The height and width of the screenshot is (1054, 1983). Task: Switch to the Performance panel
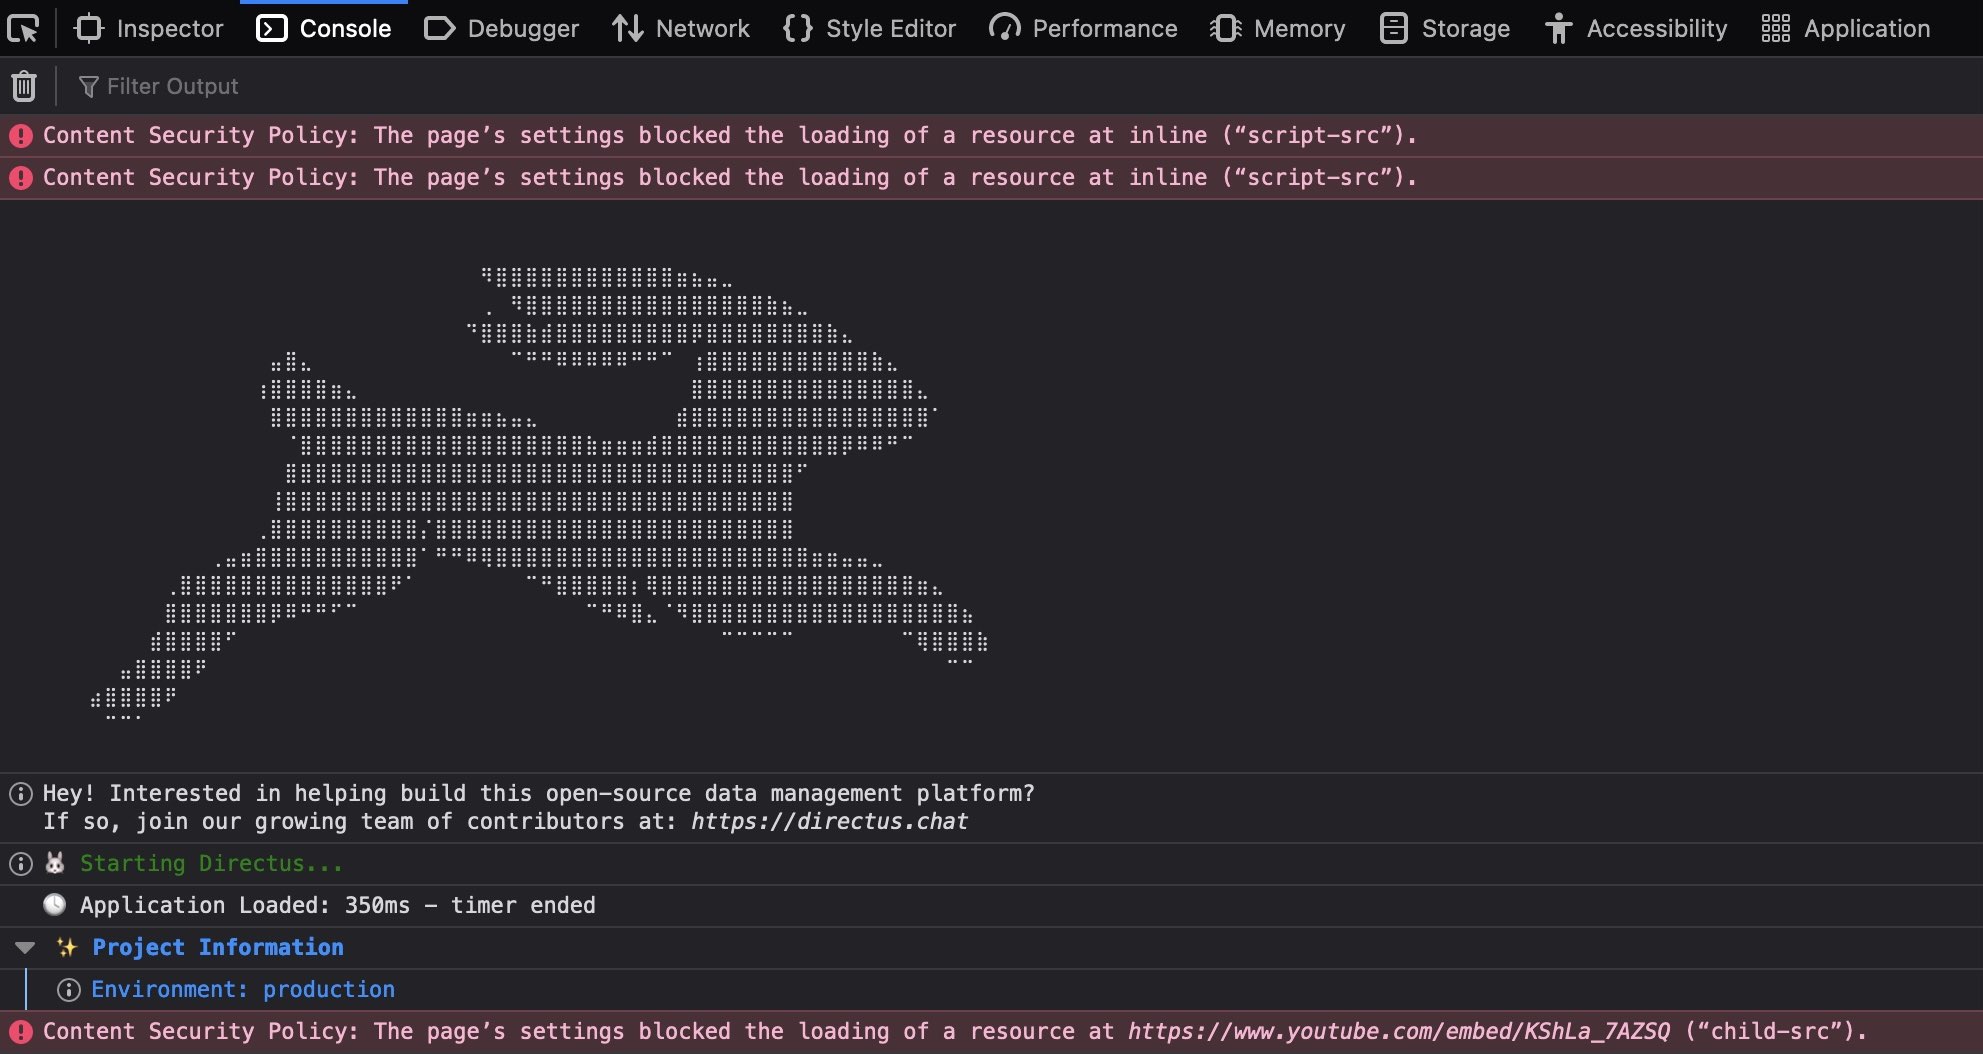[1083, 28]
